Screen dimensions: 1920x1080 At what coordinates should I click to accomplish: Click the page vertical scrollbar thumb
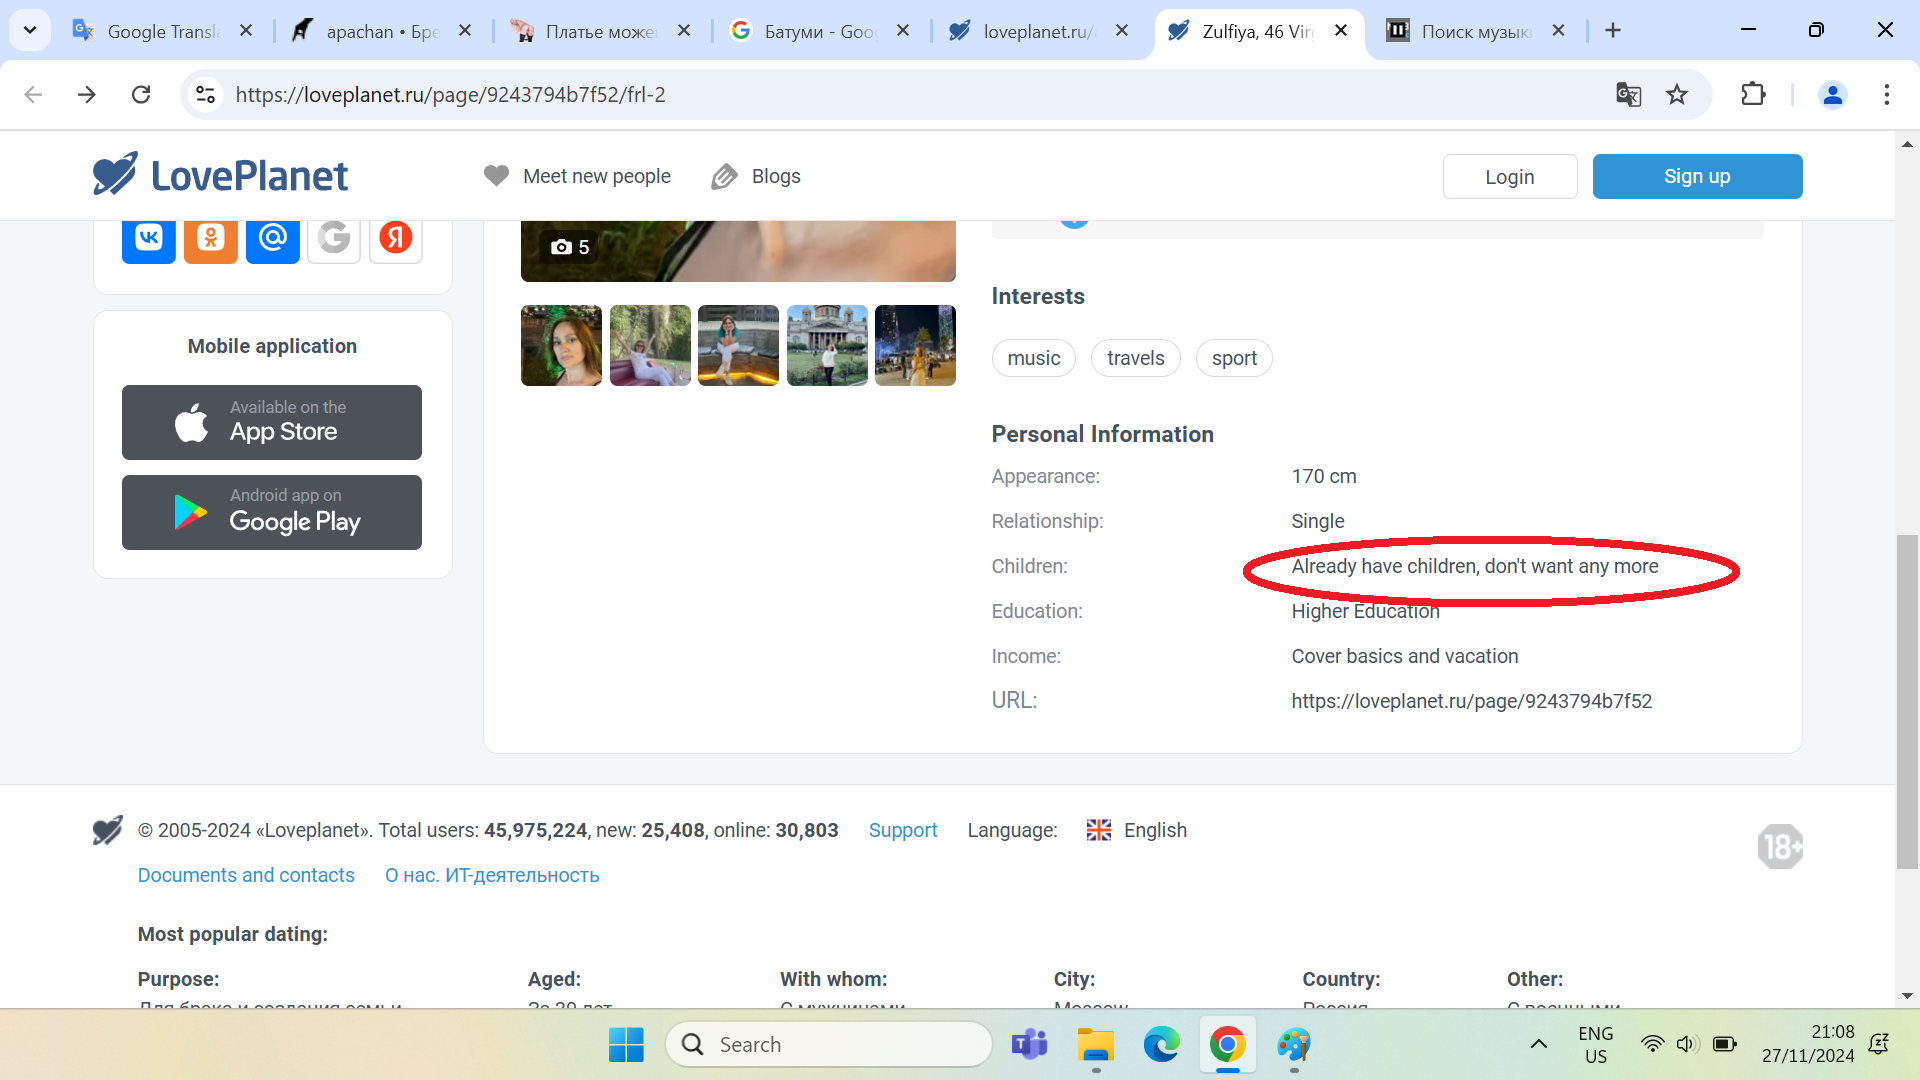pyautogui.click(x=1907, y=700)
